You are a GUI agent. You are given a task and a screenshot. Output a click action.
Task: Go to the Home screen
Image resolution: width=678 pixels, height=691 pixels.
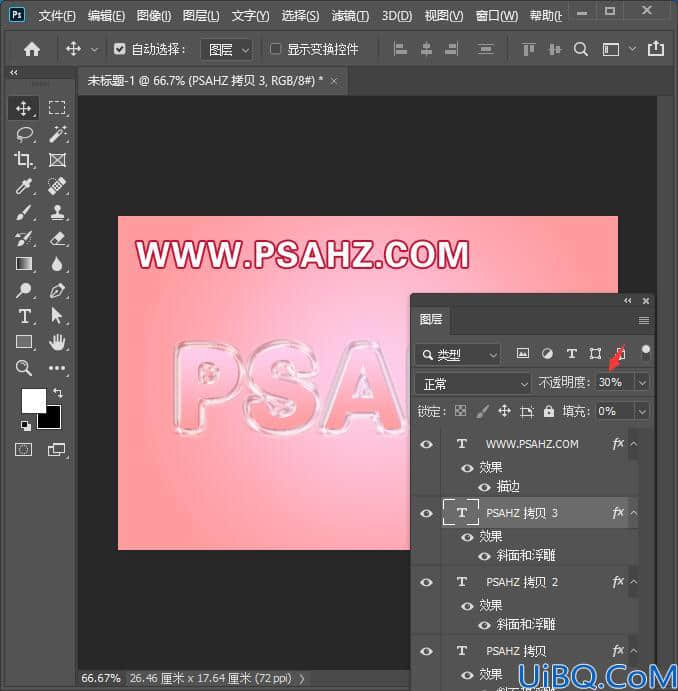click(x=32, y=49)
